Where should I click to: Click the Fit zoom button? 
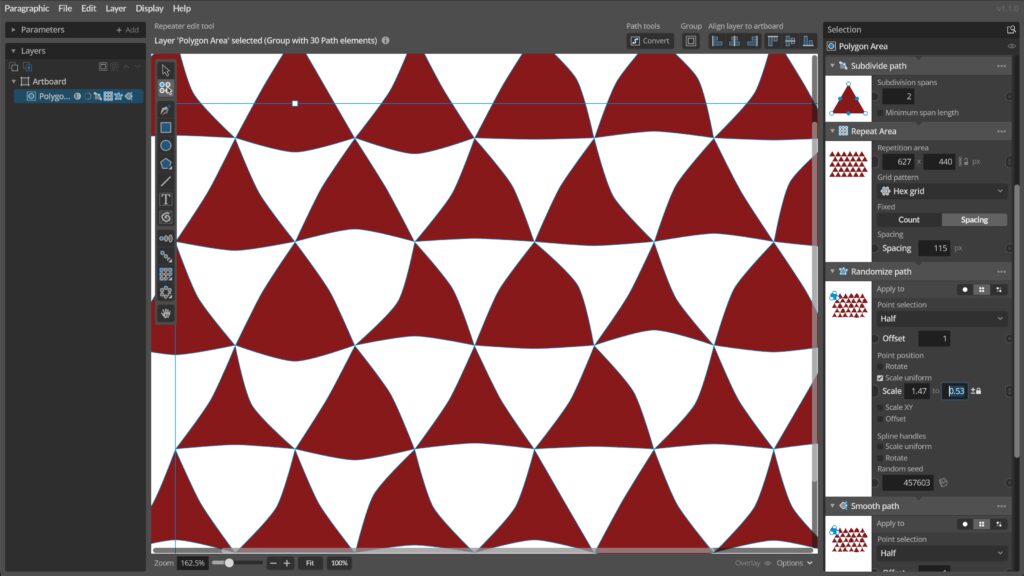[x=310, y=563]
